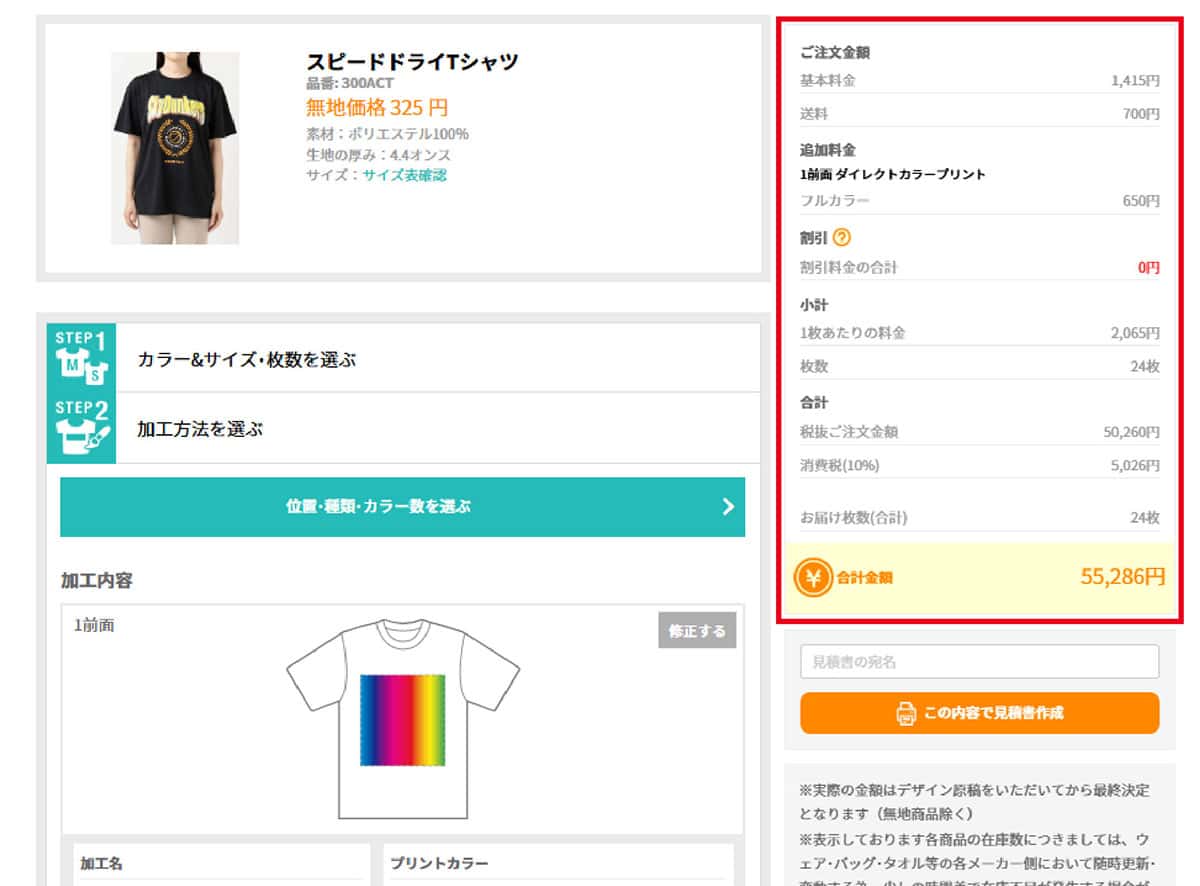Viewport: 1200px width, 886px height.
Task: Click the chevron arrow on the teal button
Action: point(728,507)
